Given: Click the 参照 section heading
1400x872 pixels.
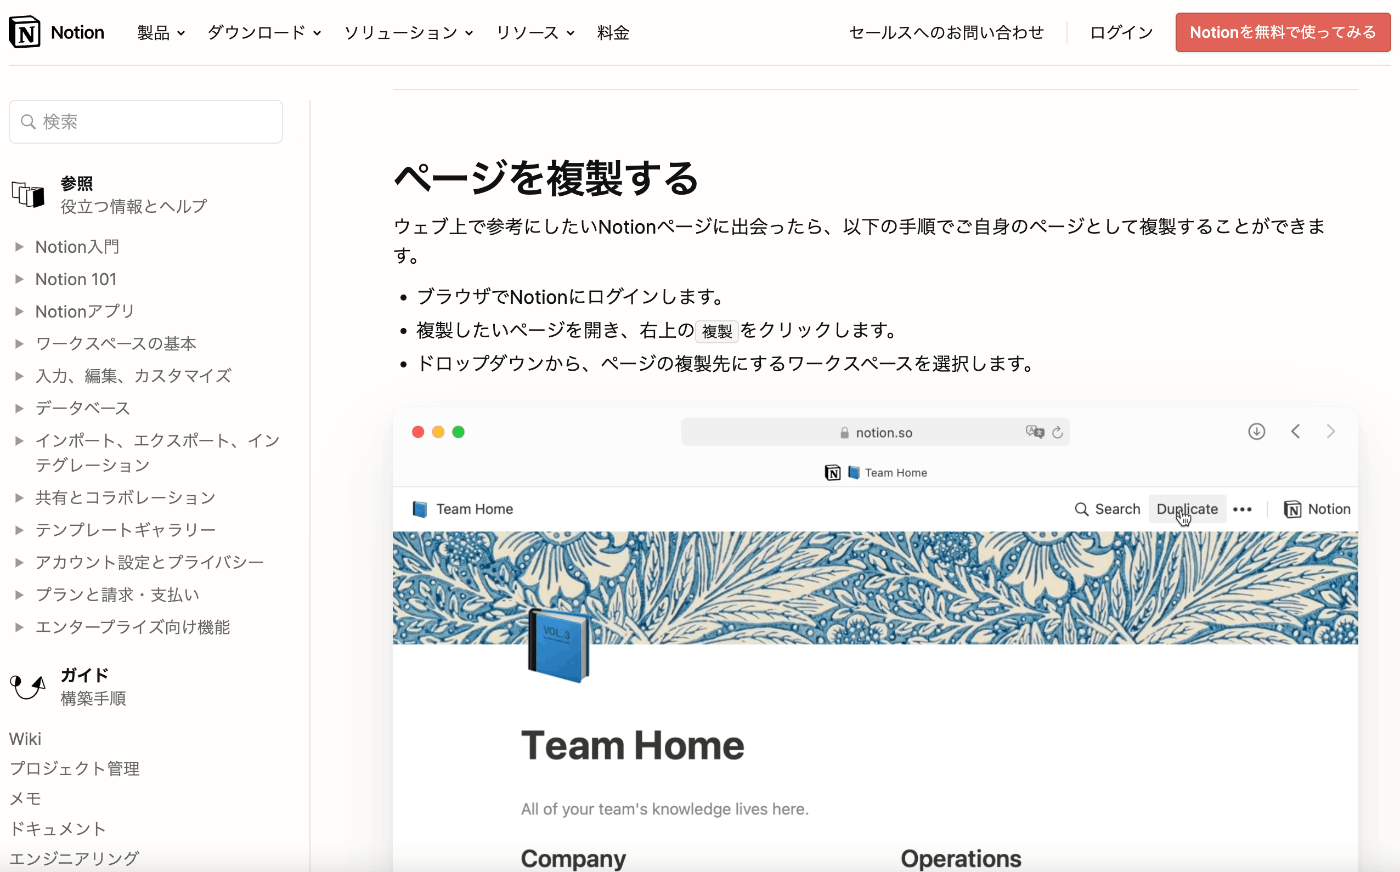Looking at the screenshot, I should coord(76,183).
